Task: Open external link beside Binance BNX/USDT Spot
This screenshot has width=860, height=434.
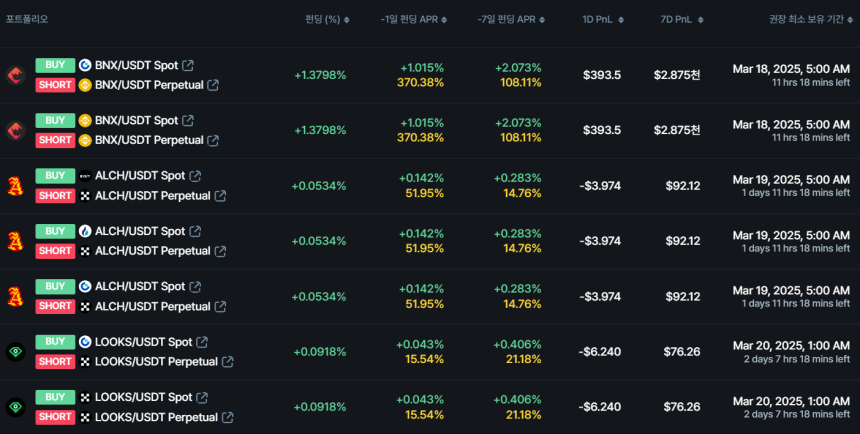Action: click(x=188, y=120)
